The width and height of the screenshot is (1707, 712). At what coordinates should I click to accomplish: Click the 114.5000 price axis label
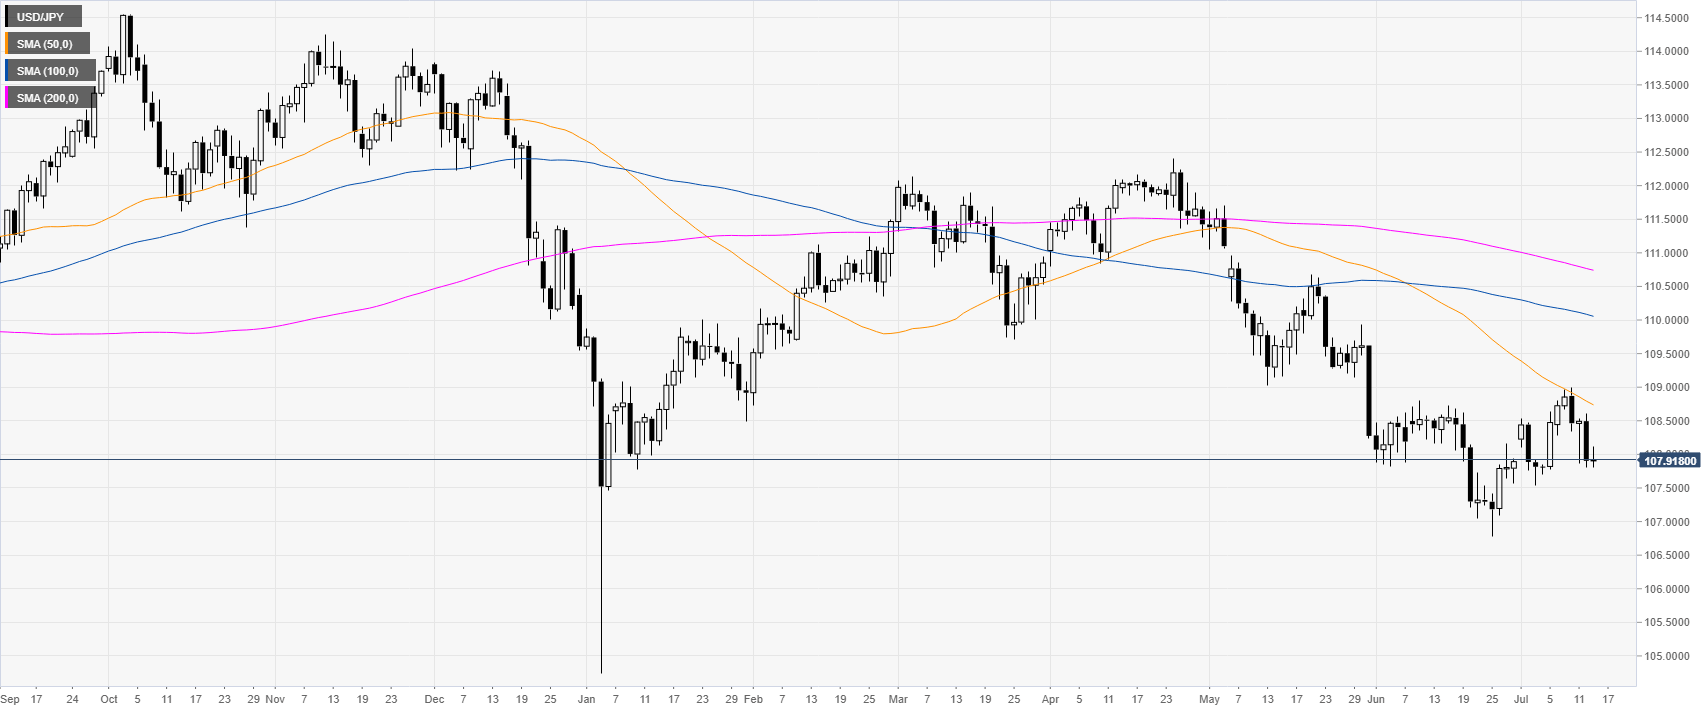point(1666,18)
